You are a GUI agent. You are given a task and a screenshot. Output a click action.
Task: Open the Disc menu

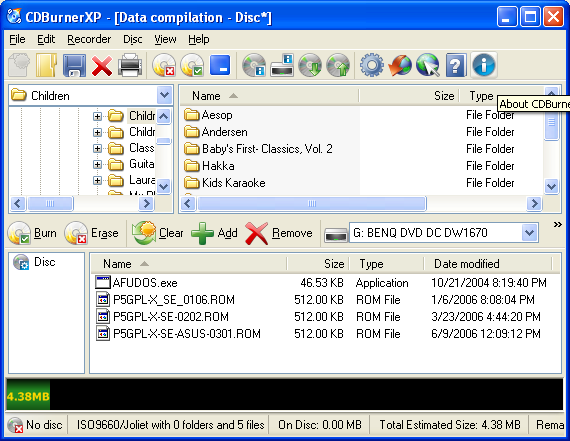pyautogui.click(x=133, y=39)
